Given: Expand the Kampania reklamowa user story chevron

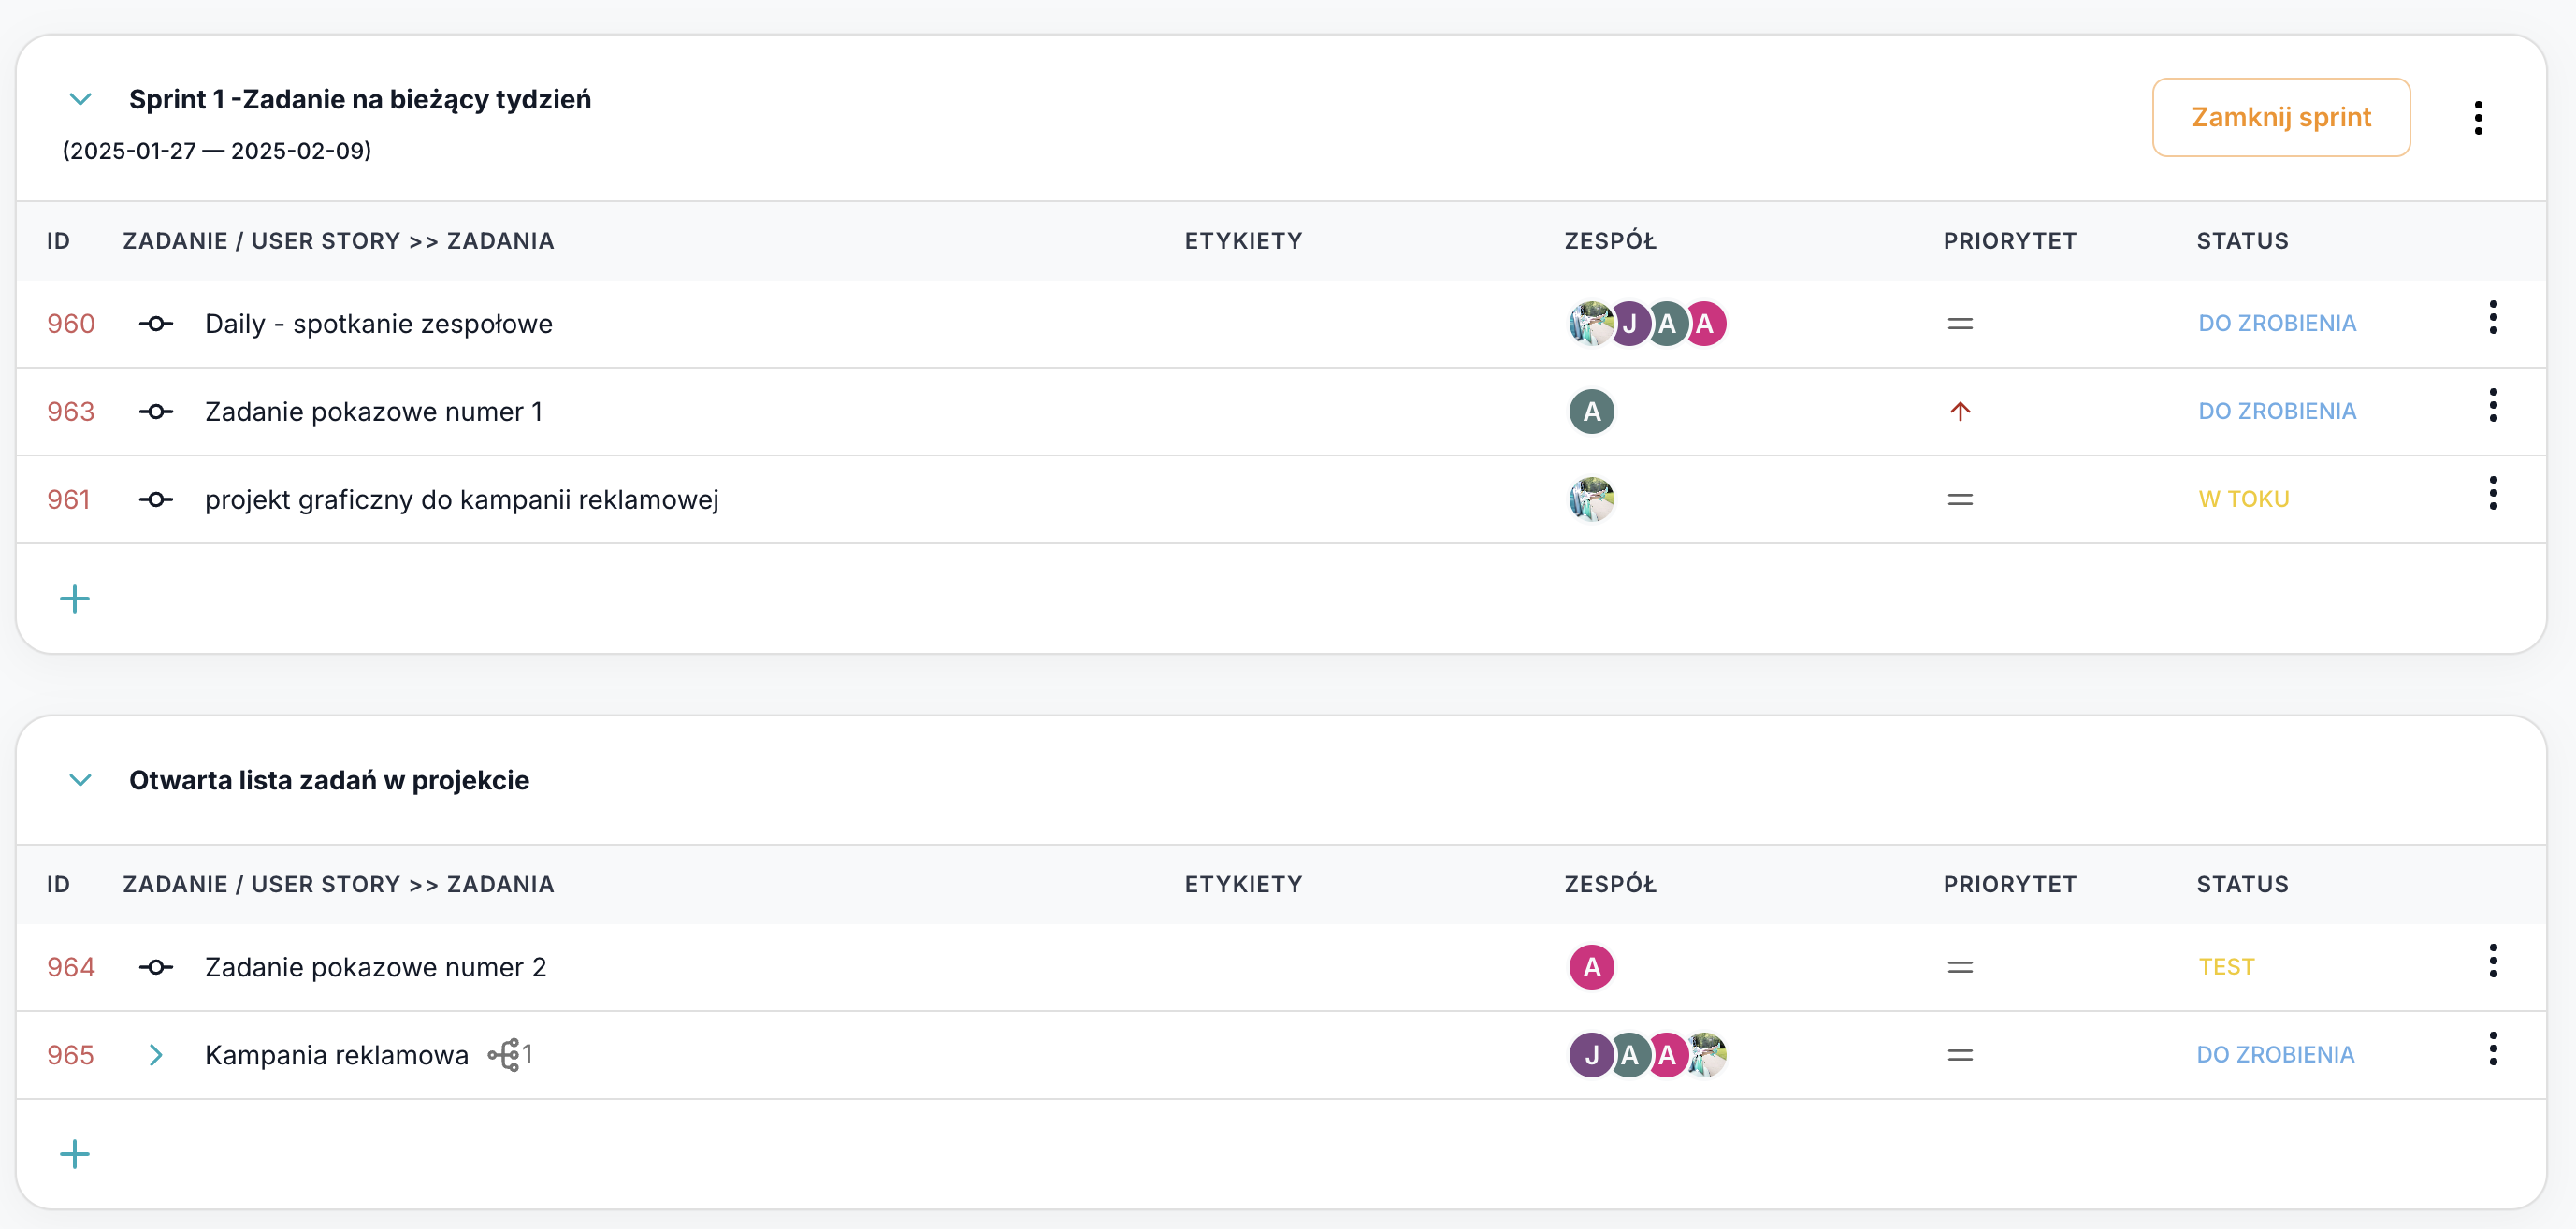Looking at the screenshot, I should point(156,1054).
